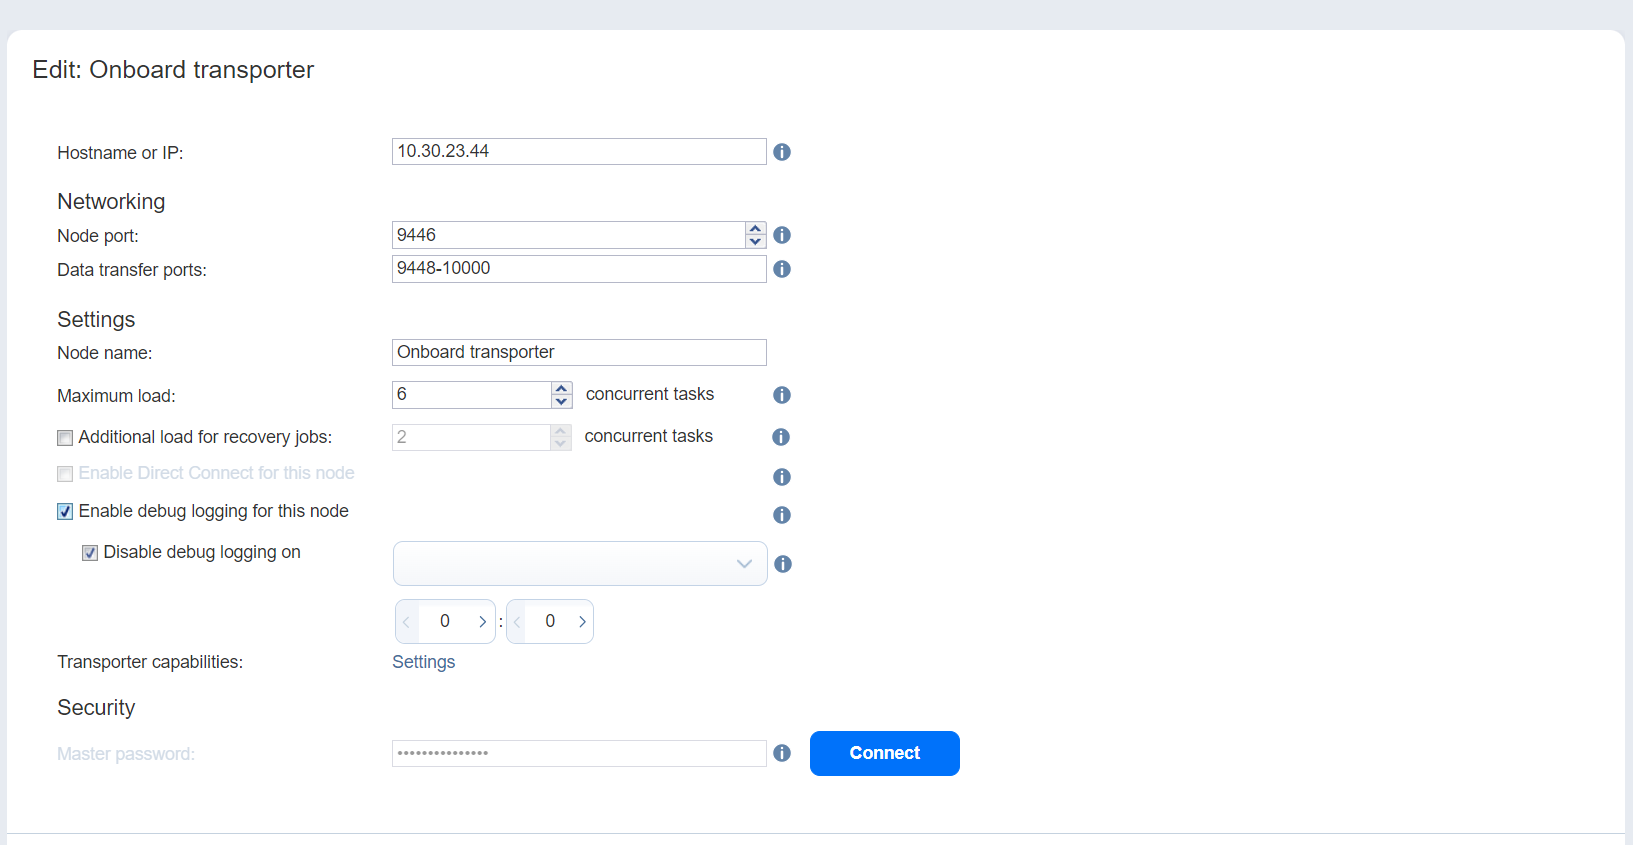Toggle Disable debug logging on checkbox
This screenshot has width=1633, height=845.
90,553
